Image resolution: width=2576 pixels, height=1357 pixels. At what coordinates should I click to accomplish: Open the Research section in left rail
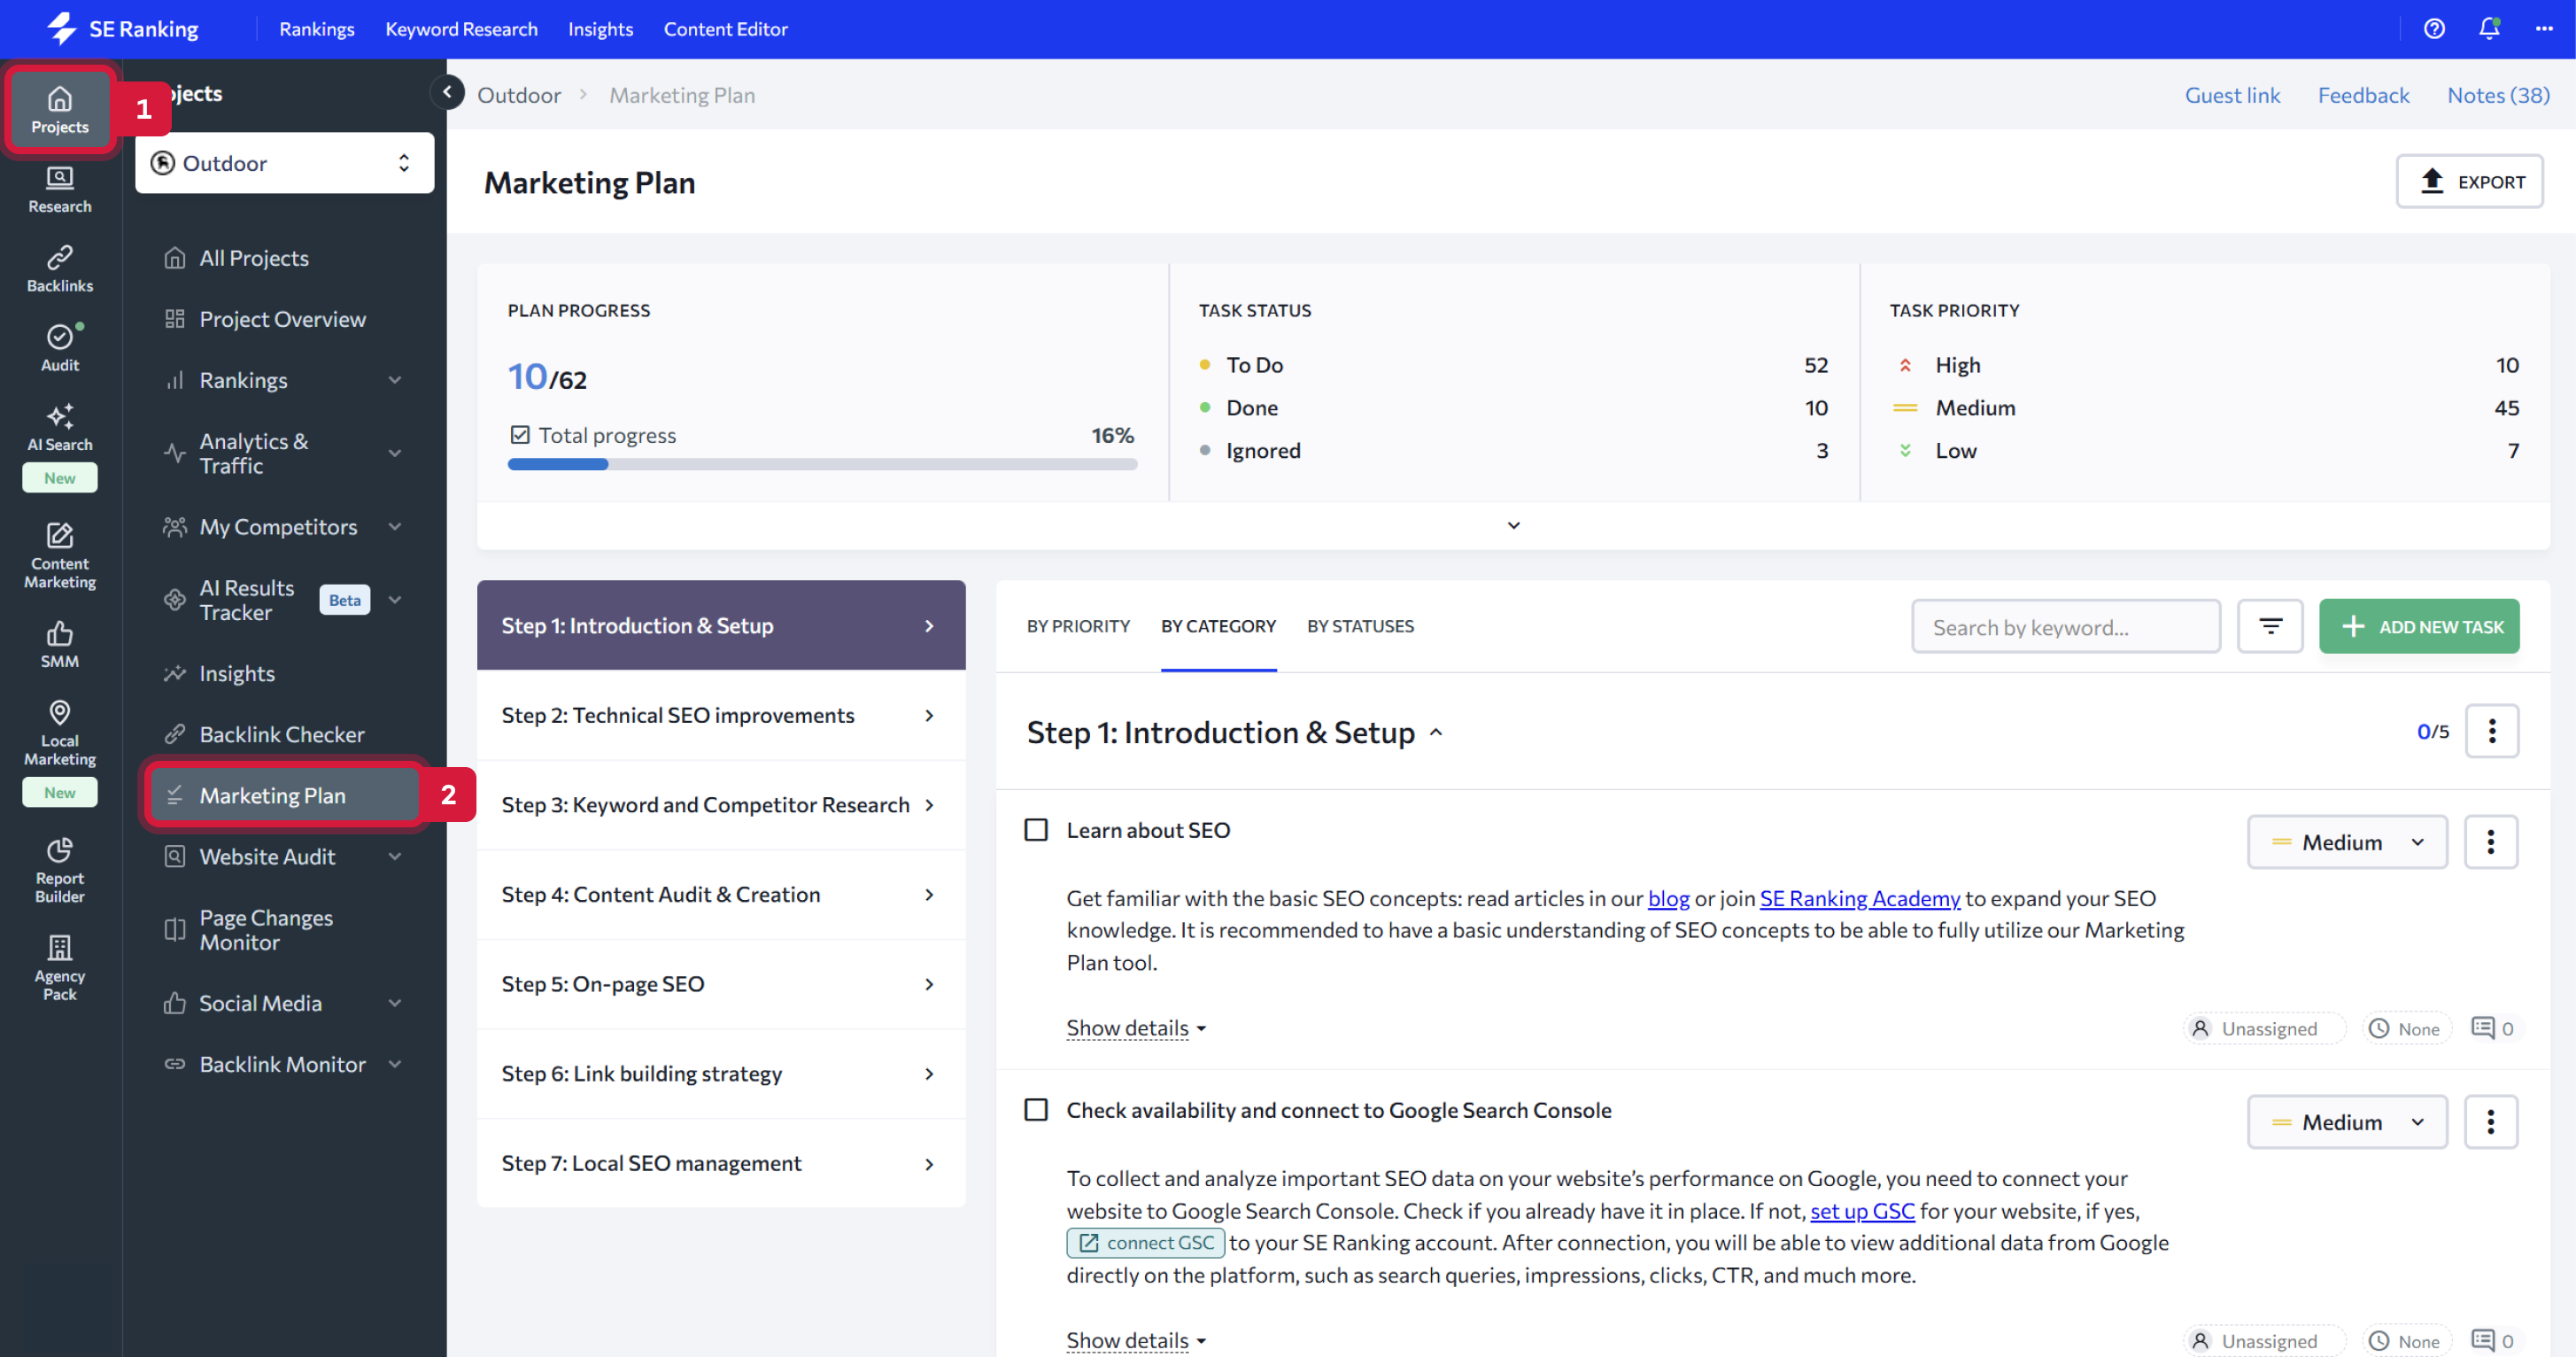tap(60, 189)
